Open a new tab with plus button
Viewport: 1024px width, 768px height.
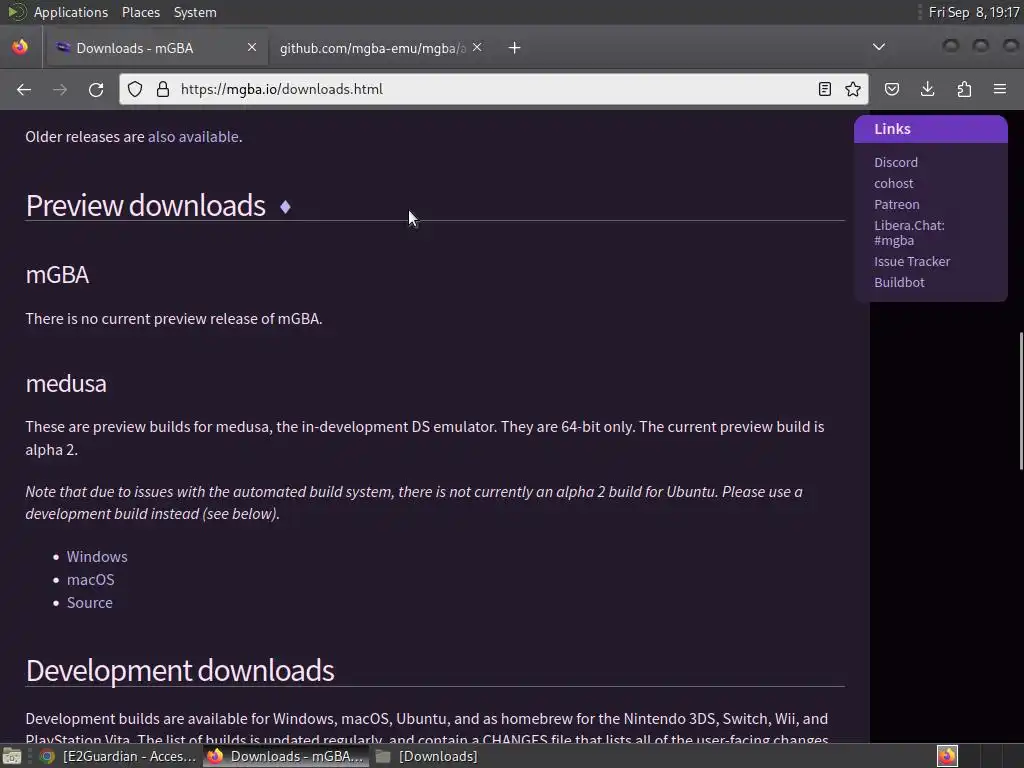[515, 48]
